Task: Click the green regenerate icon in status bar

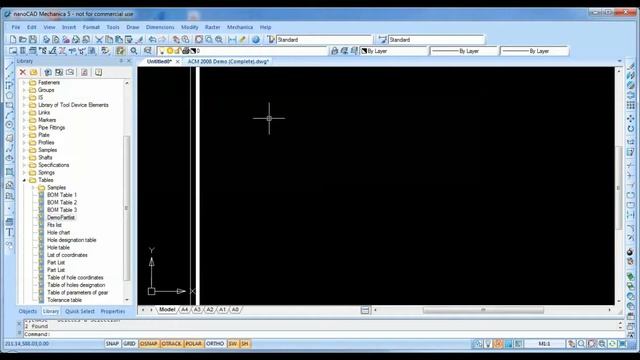Action: point(612,344)
